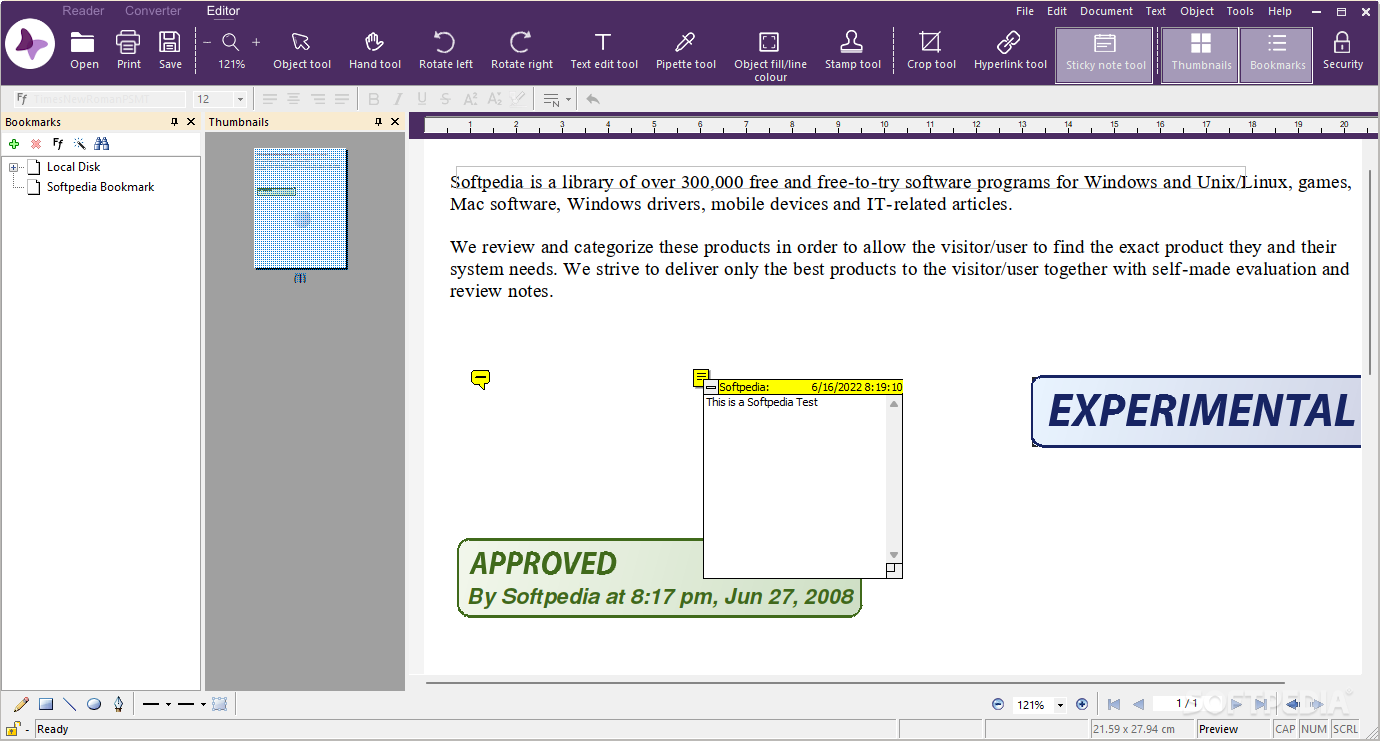Select the pencil drawing tool
The image size is (1380, 741).
[x=21, y=704]
